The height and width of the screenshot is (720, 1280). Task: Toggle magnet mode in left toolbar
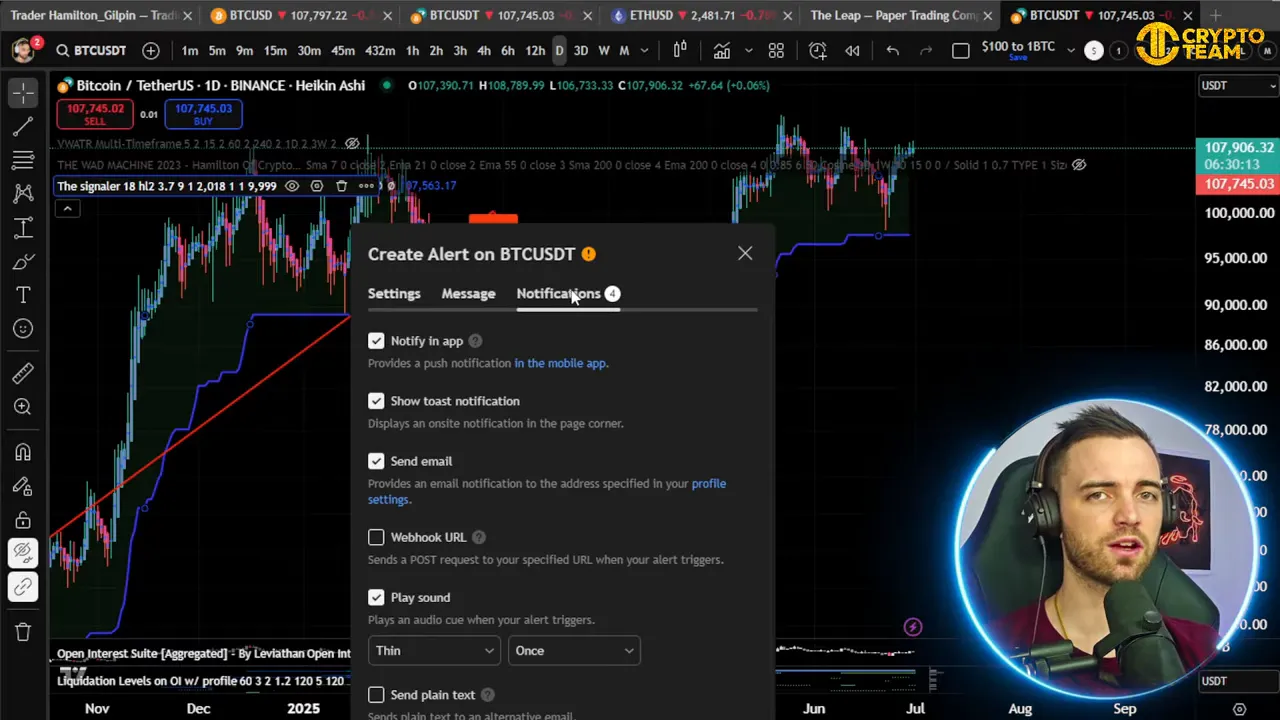click(23, 452)
